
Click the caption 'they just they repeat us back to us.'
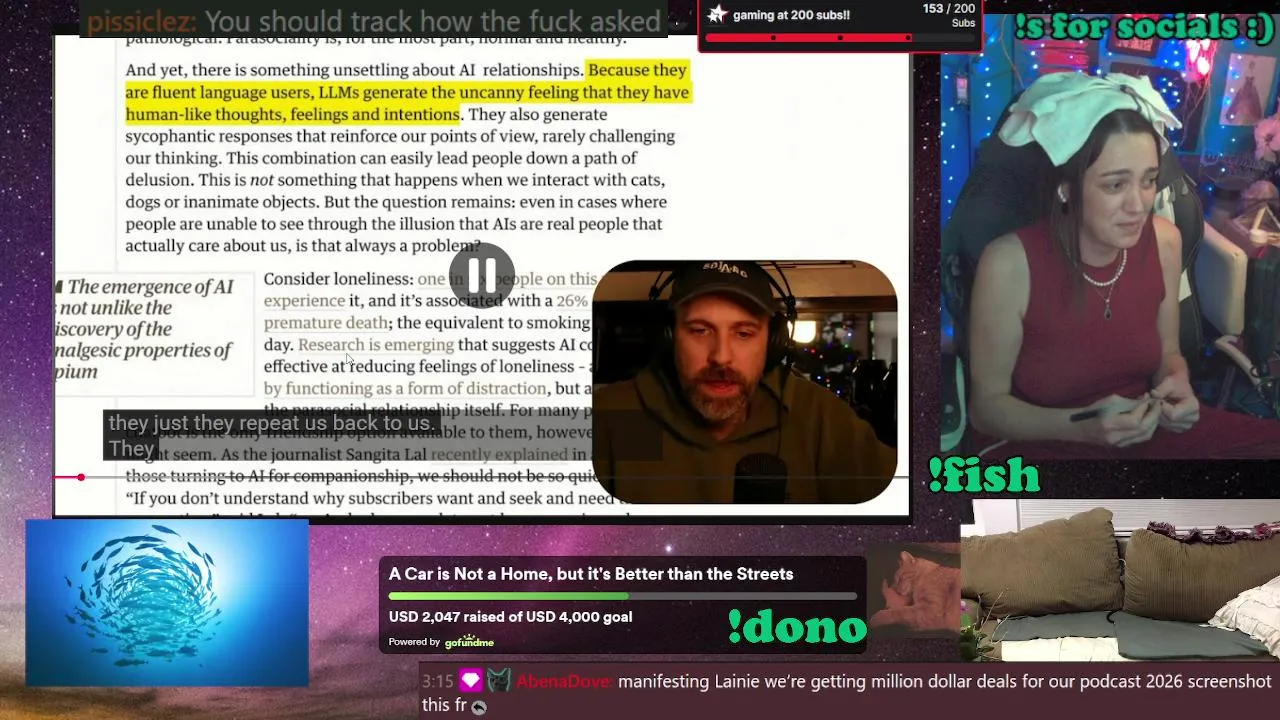click(271, 423)
